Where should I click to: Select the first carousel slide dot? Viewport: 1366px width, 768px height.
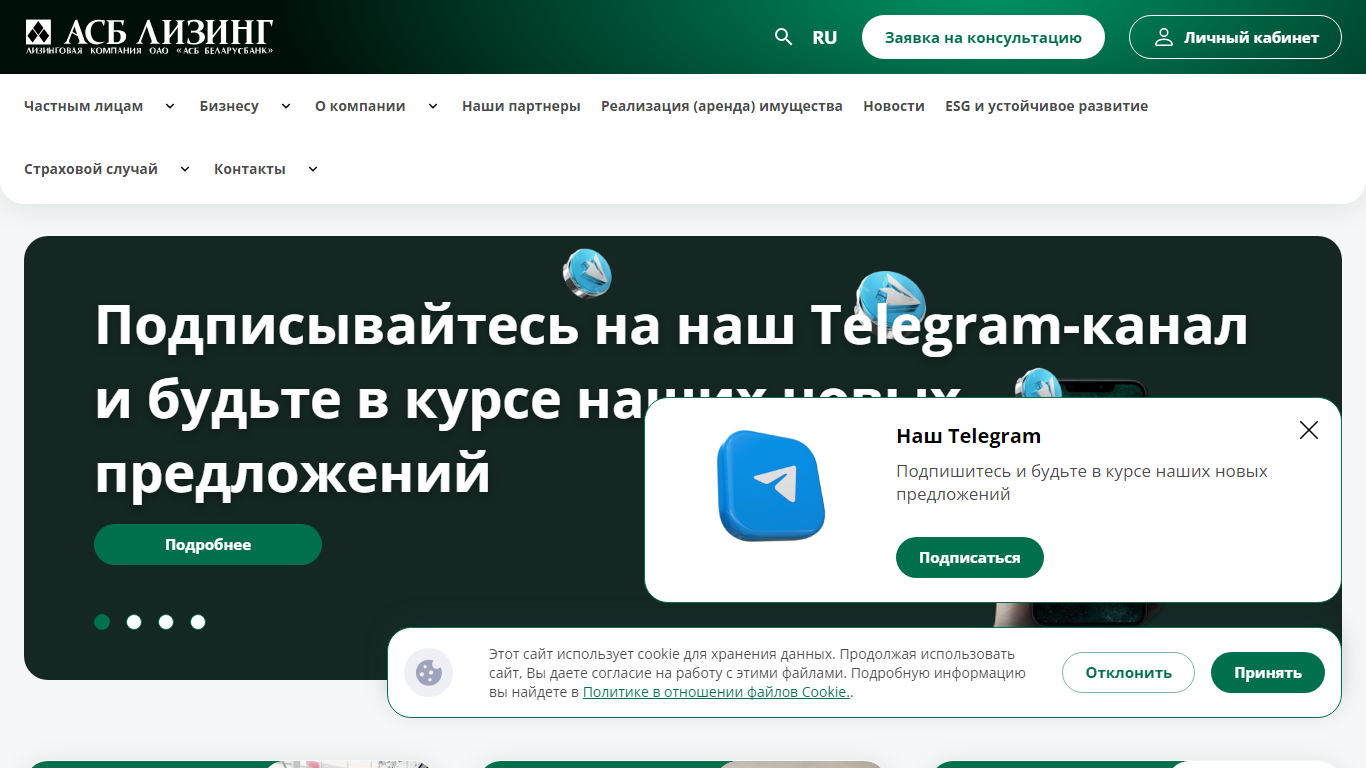(102, 622)
